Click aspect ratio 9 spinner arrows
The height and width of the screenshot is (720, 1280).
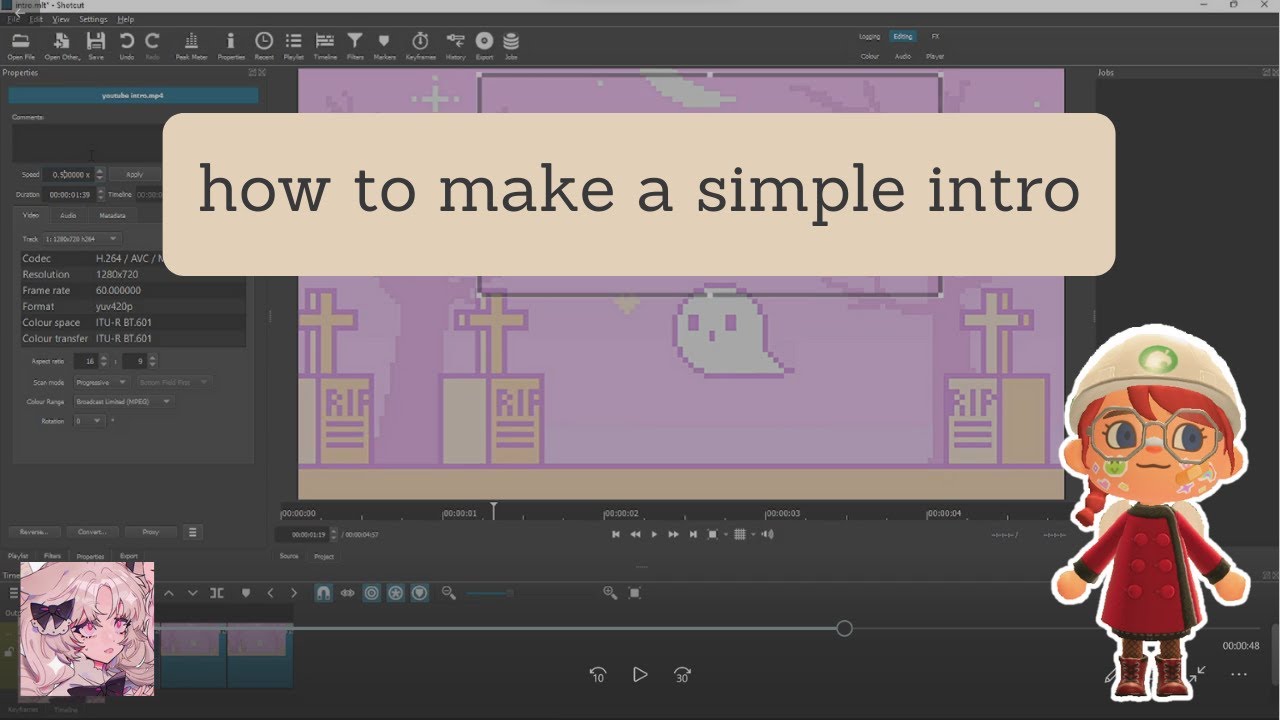click(152, 361)
